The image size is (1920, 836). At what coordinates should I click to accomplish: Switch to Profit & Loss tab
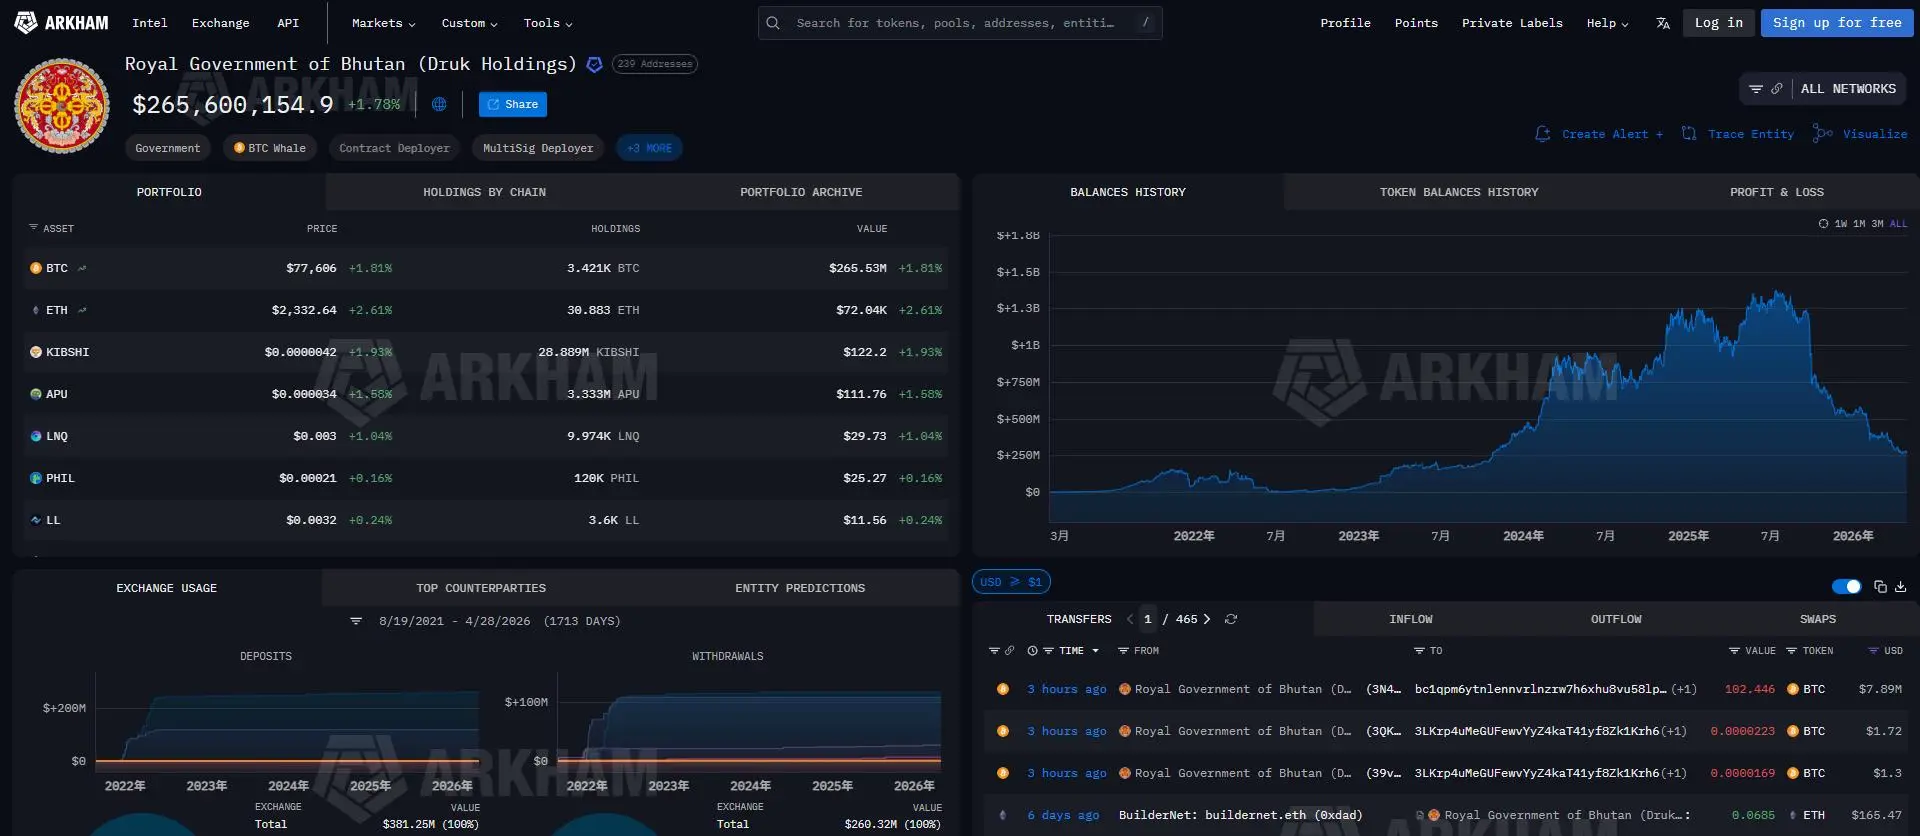(1776, 192)
